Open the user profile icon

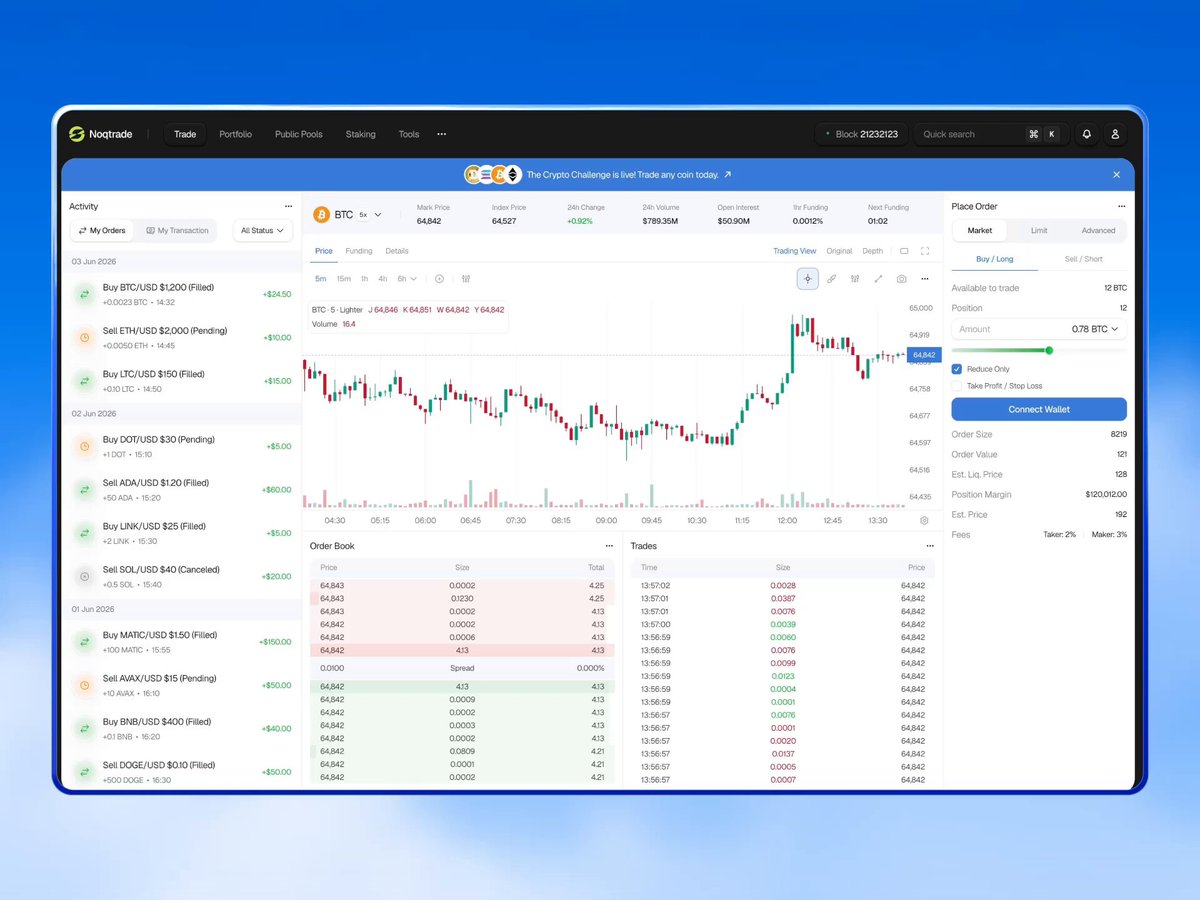(1115, 134)
